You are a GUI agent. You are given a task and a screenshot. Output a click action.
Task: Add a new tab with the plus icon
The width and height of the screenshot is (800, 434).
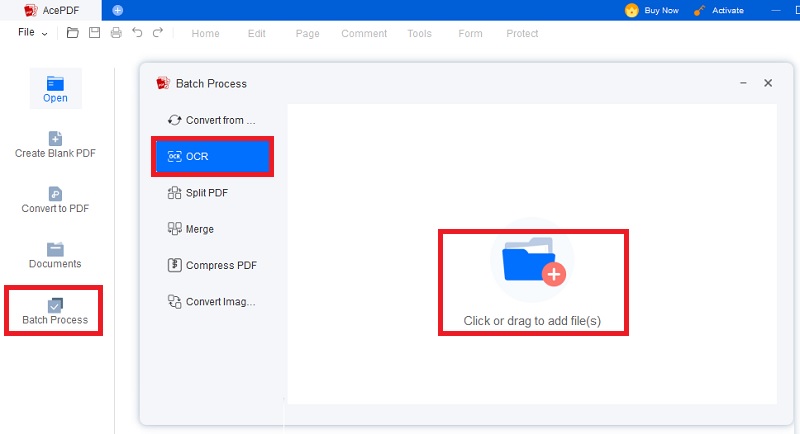(x=117, y=10)
